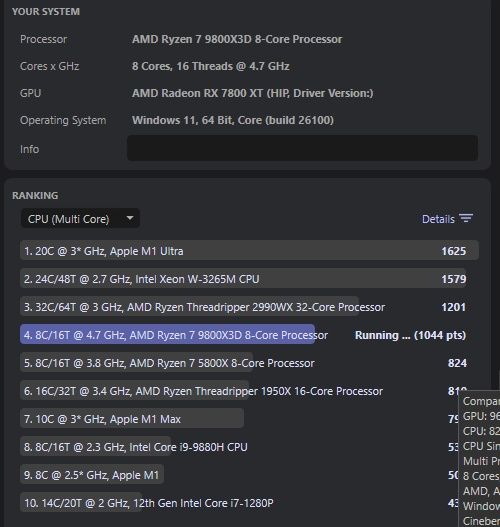
Task: Select the Apple M1 Ultra ranking row
Action: [249, 251]
